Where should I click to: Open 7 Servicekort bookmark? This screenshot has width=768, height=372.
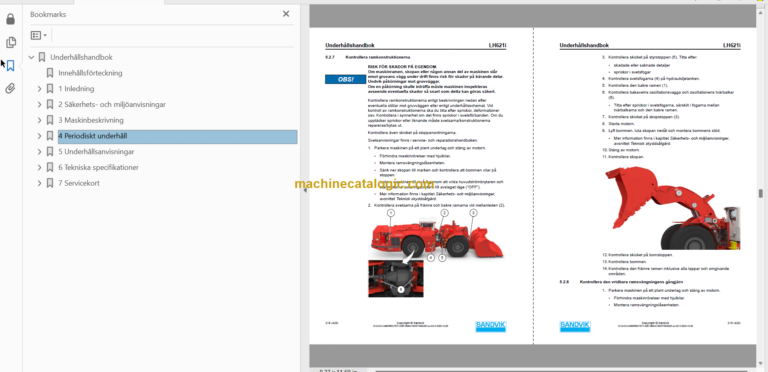click(x=79, y=183)
